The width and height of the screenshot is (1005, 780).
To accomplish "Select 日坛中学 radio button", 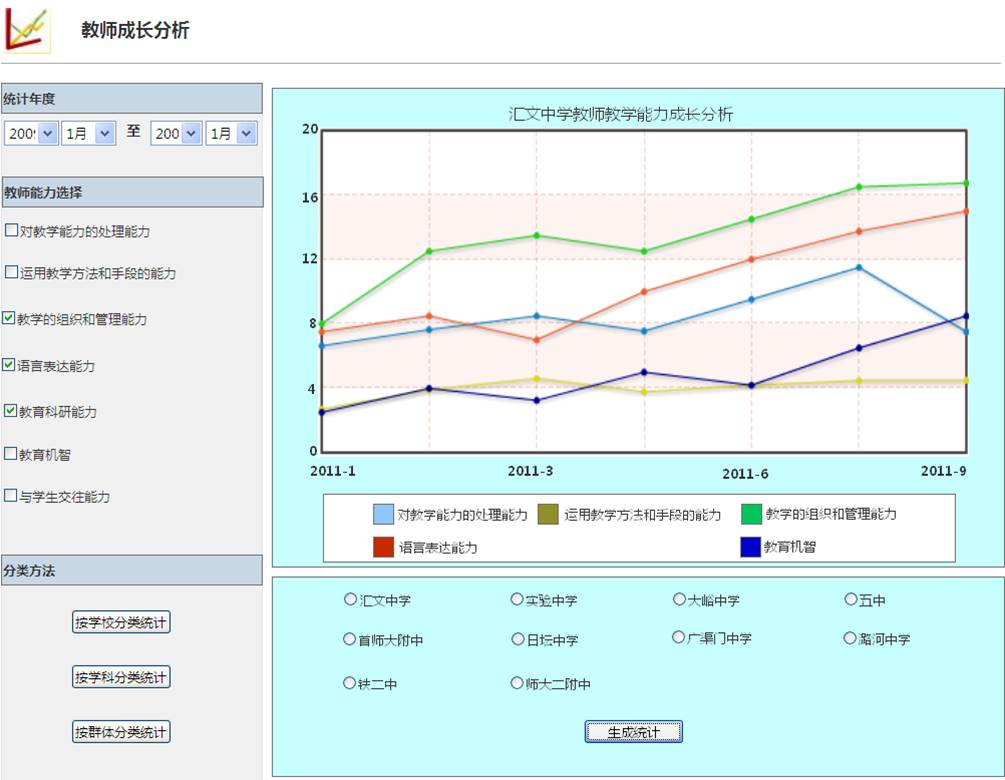I will point(518,639).
